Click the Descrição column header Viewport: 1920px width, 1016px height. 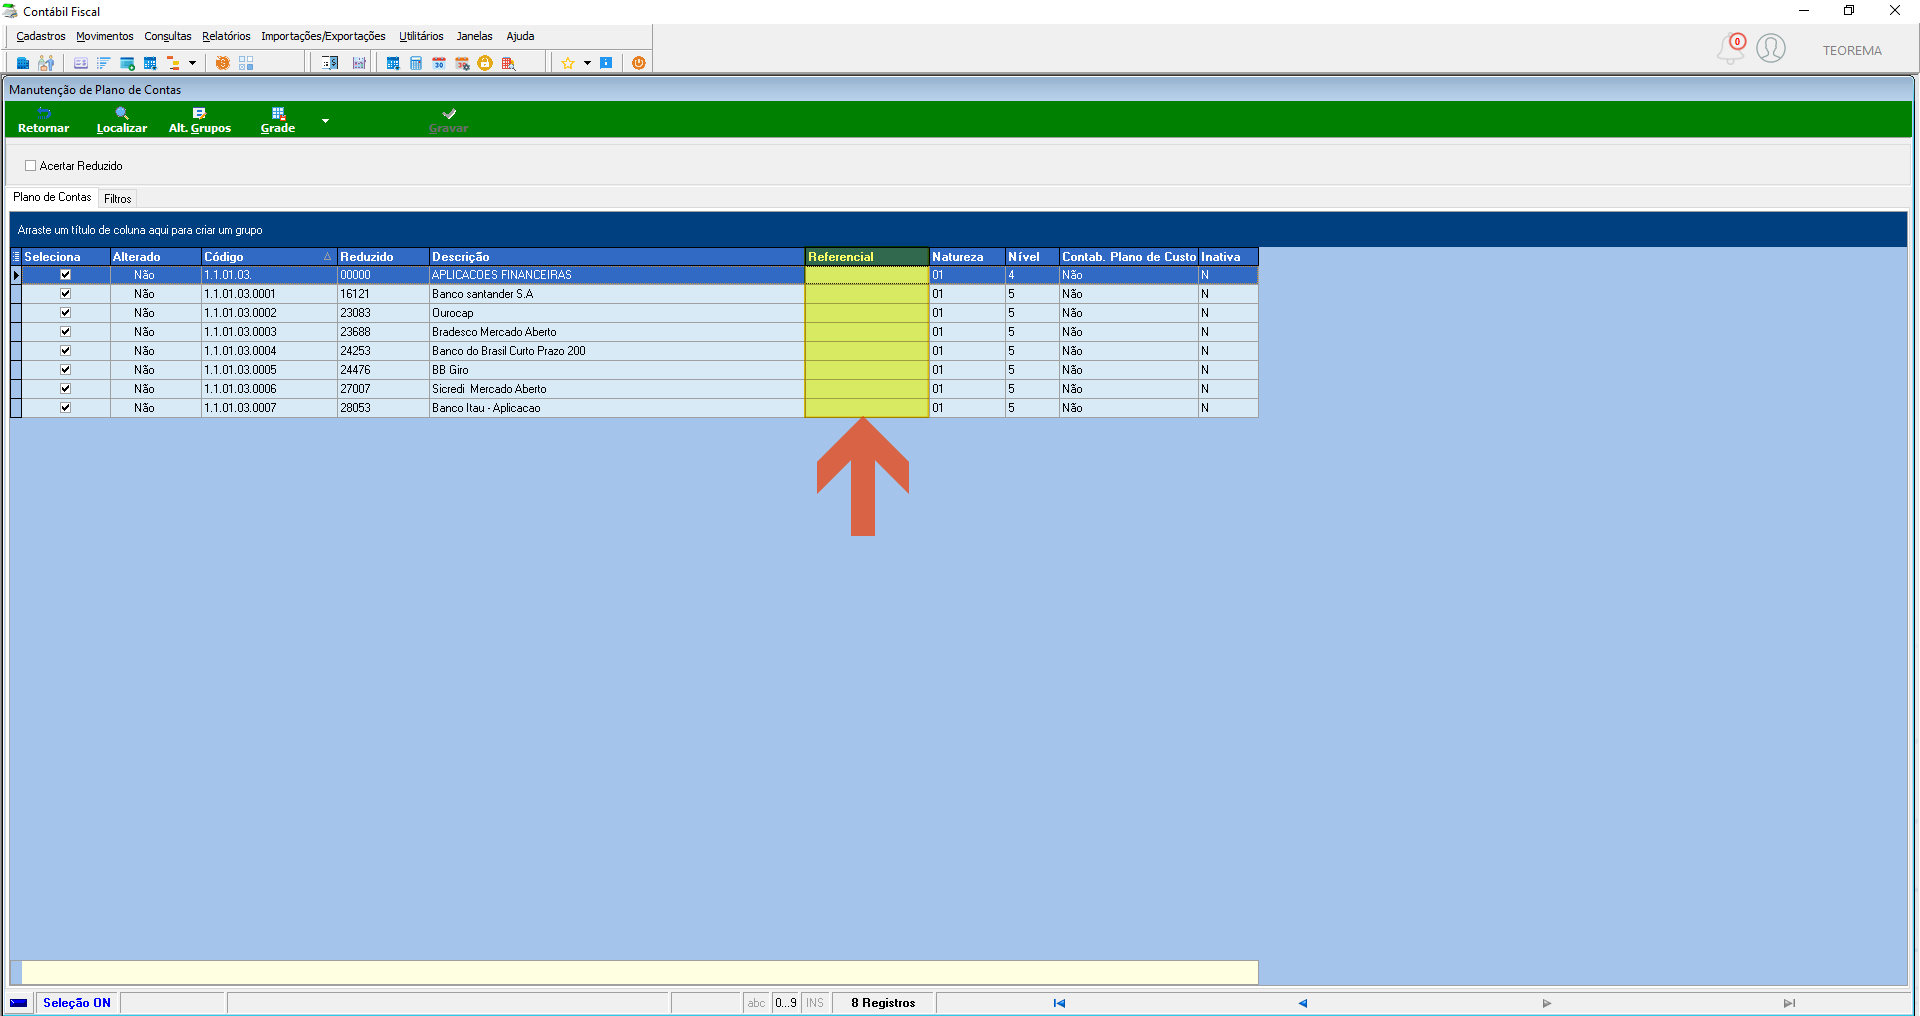tap(617, 257)
